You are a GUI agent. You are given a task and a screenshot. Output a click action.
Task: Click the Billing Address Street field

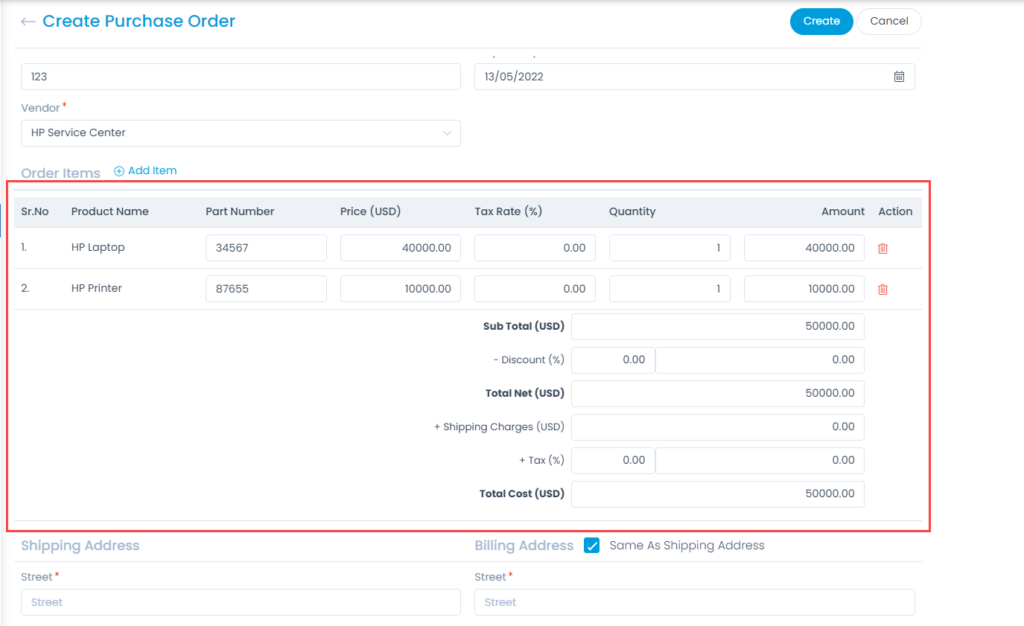[694, 602]
